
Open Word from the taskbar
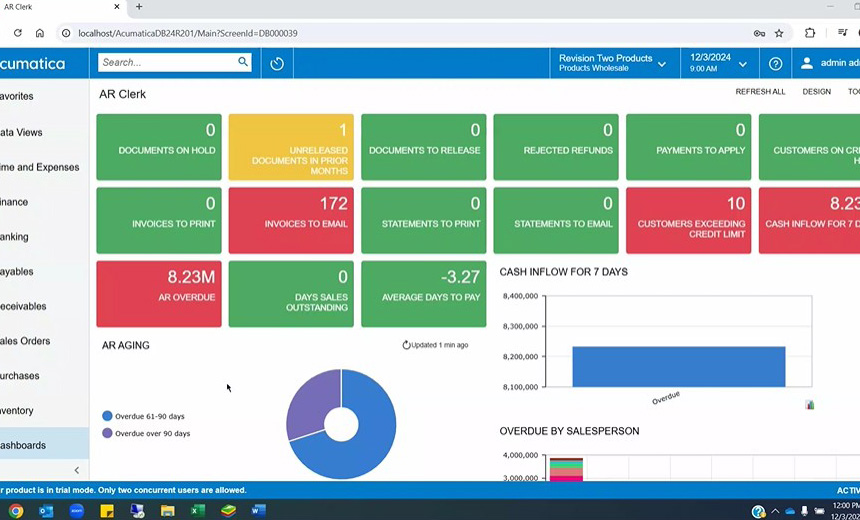click(258, 511)
